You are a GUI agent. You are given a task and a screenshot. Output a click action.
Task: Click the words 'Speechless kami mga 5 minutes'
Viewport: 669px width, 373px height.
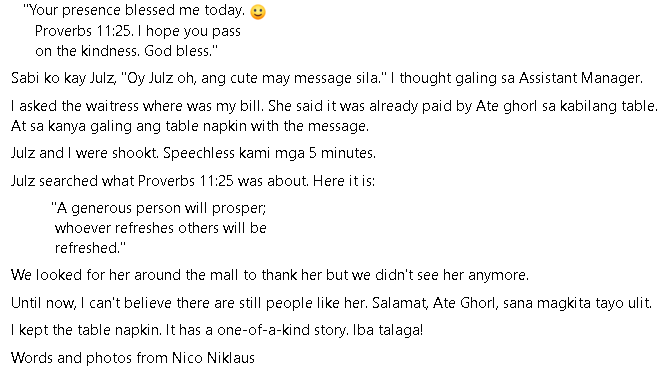pyautogui.click(x=270, y=153)
